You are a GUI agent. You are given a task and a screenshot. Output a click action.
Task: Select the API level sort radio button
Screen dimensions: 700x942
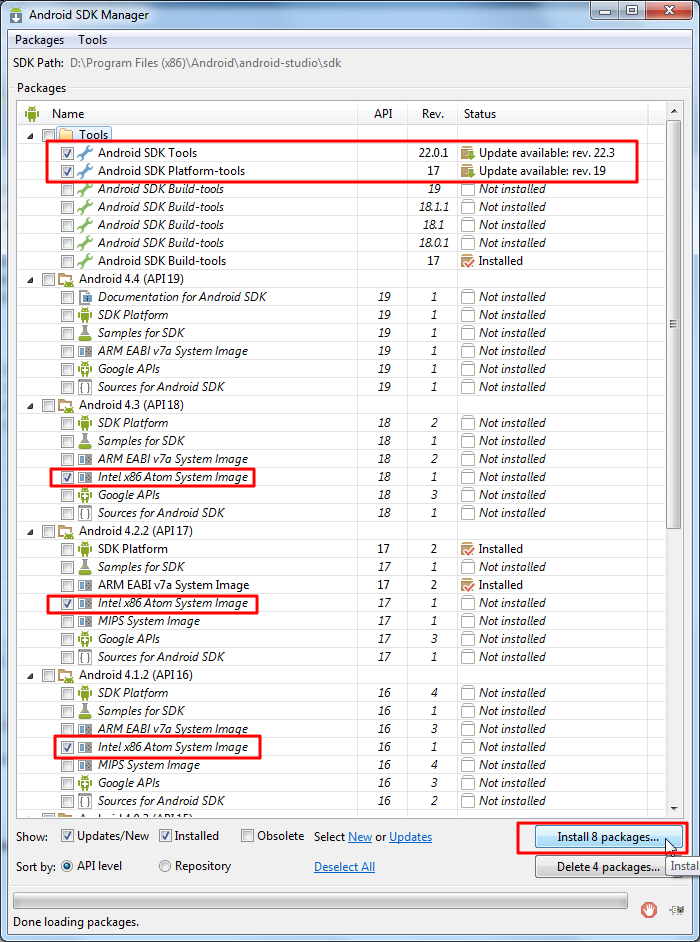click(67, 866)
